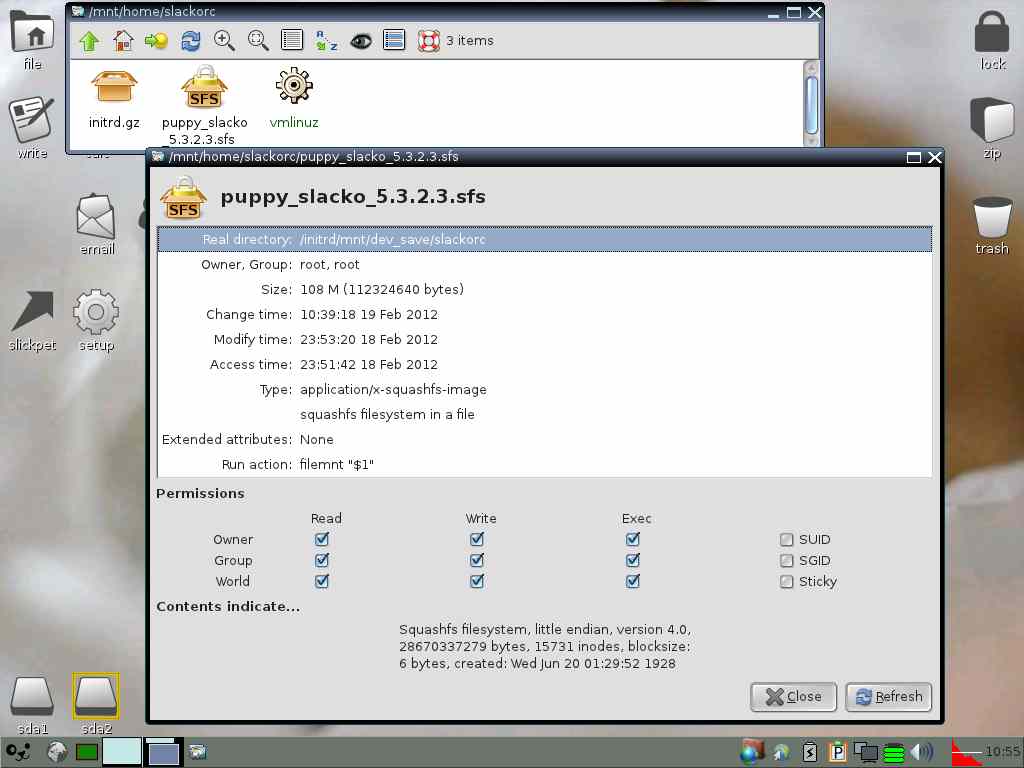Switch to the second virtual desktop in pager
The height and width of the screenshot is (768, 1024).
[x=163, y=752]
